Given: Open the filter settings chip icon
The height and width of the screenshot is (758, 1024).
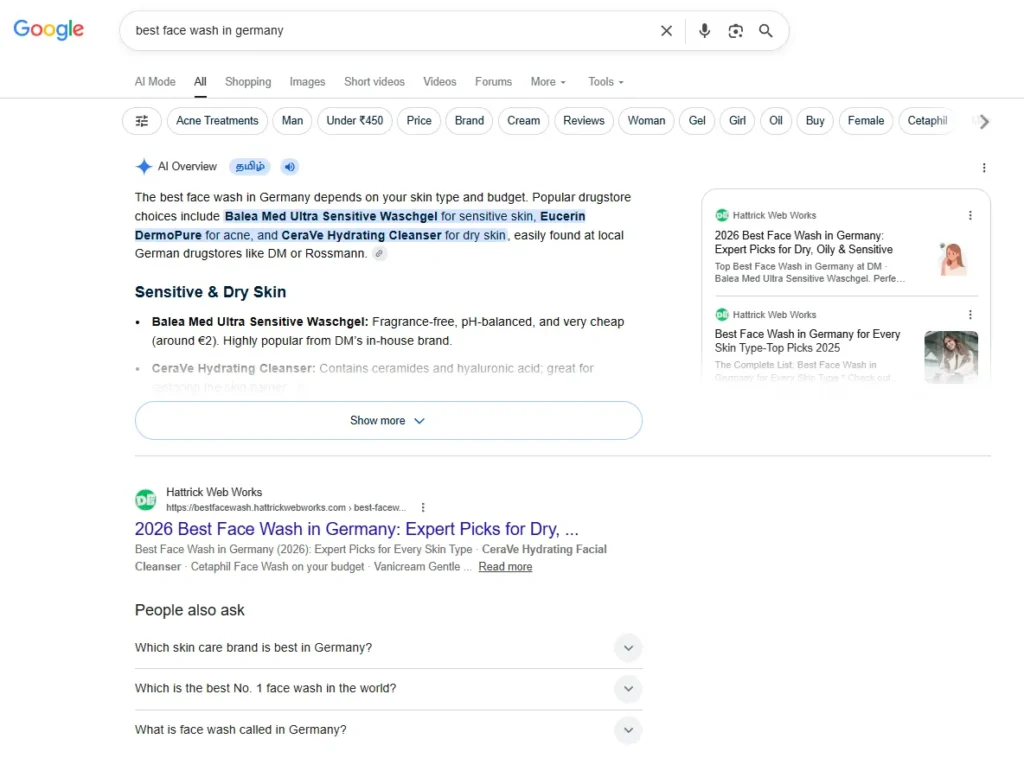Looking at the screenshot, I should 142,121.
